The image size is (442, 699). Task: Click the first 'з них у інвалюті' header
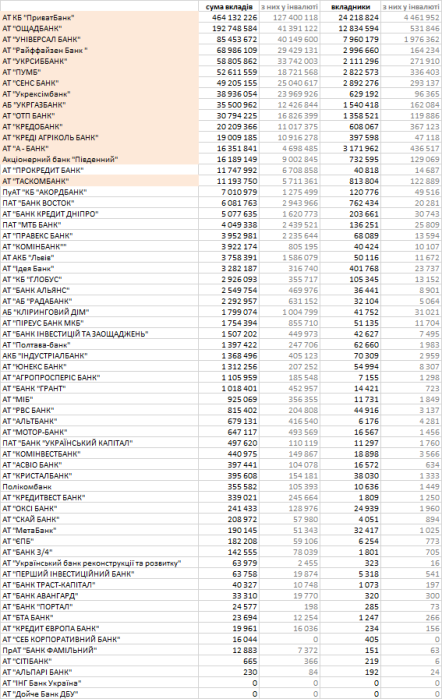click(x=289, y=7)
